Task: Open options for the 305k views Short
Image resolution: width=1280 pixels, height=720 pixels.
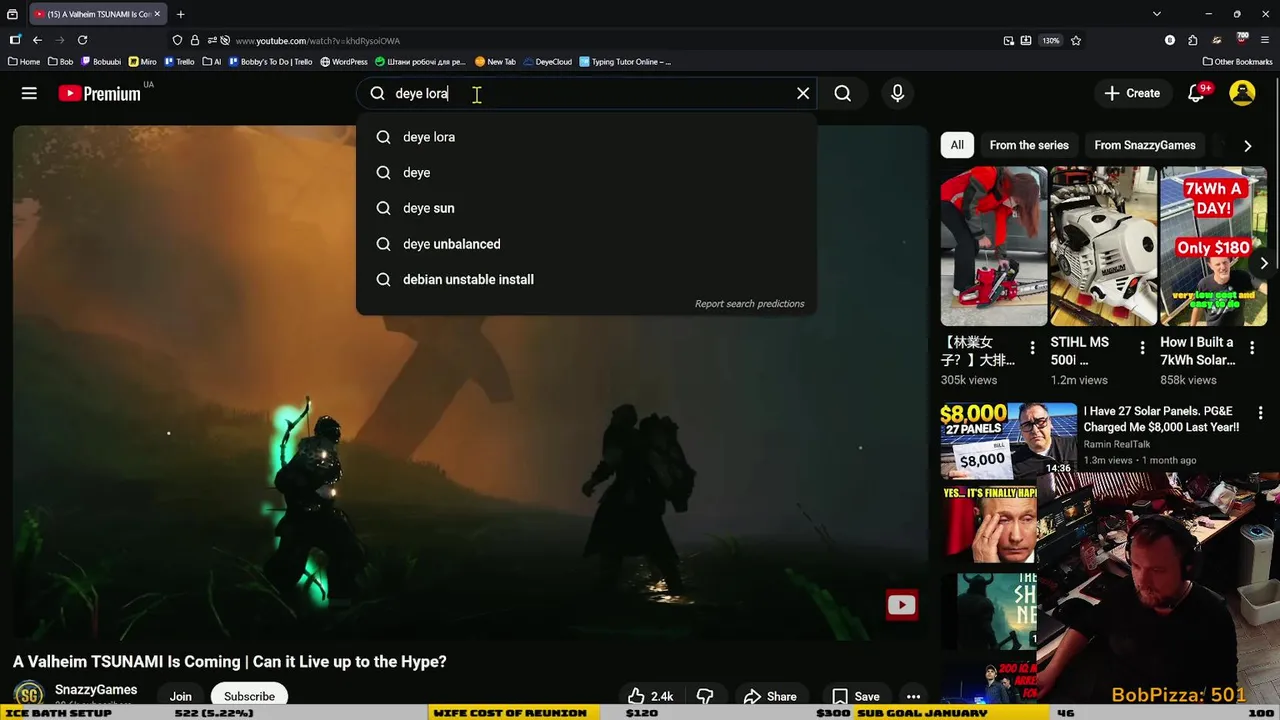Action: pyautogui.click(x=1033, y=348)
